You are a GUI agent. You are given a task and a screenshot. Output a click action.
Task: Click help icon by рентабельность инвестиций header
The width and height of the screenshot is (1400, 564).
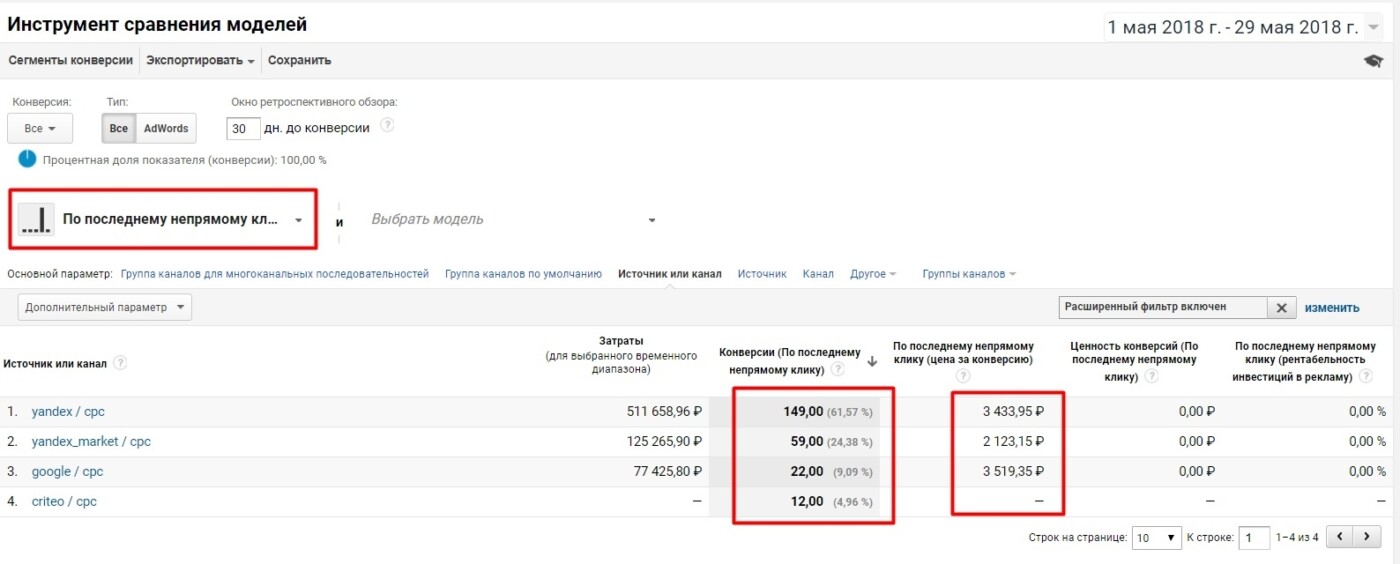(x=1366, y=376)
